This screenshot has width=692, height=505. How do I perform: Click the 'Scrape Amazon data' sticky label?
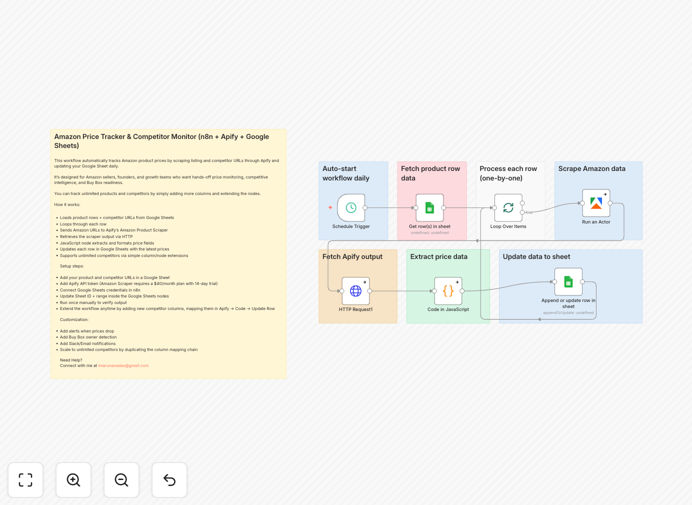[x=591, y=169]
